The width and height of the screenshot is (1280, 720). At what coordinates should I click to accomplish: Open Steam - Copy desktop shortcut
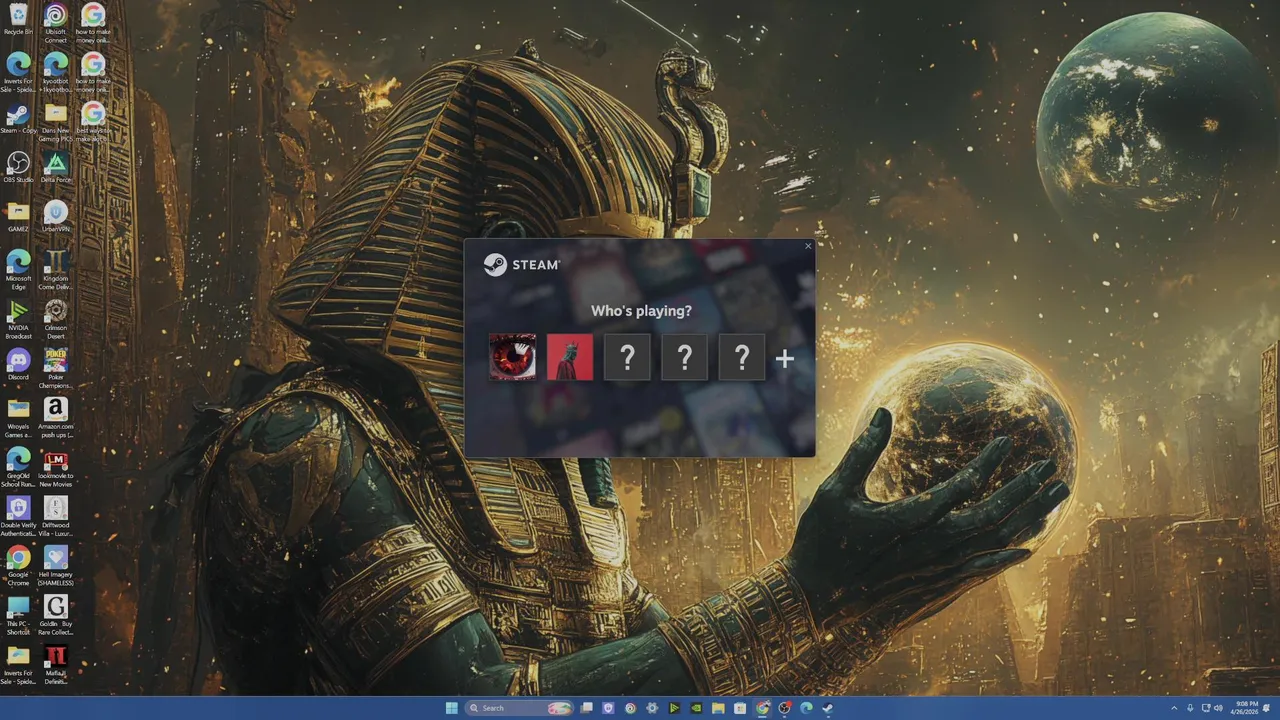[18, 119]
